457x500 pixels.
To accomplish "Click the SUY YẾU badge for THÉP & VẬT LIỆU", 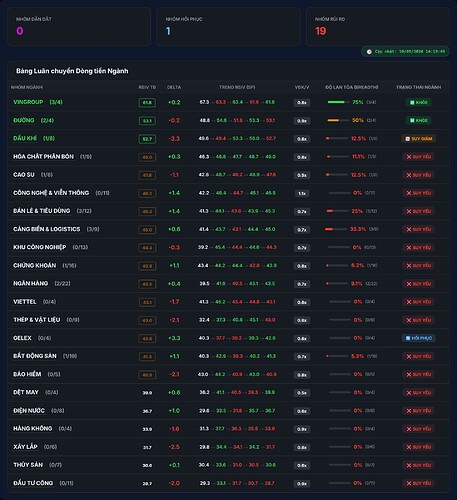I will (419, 320).
